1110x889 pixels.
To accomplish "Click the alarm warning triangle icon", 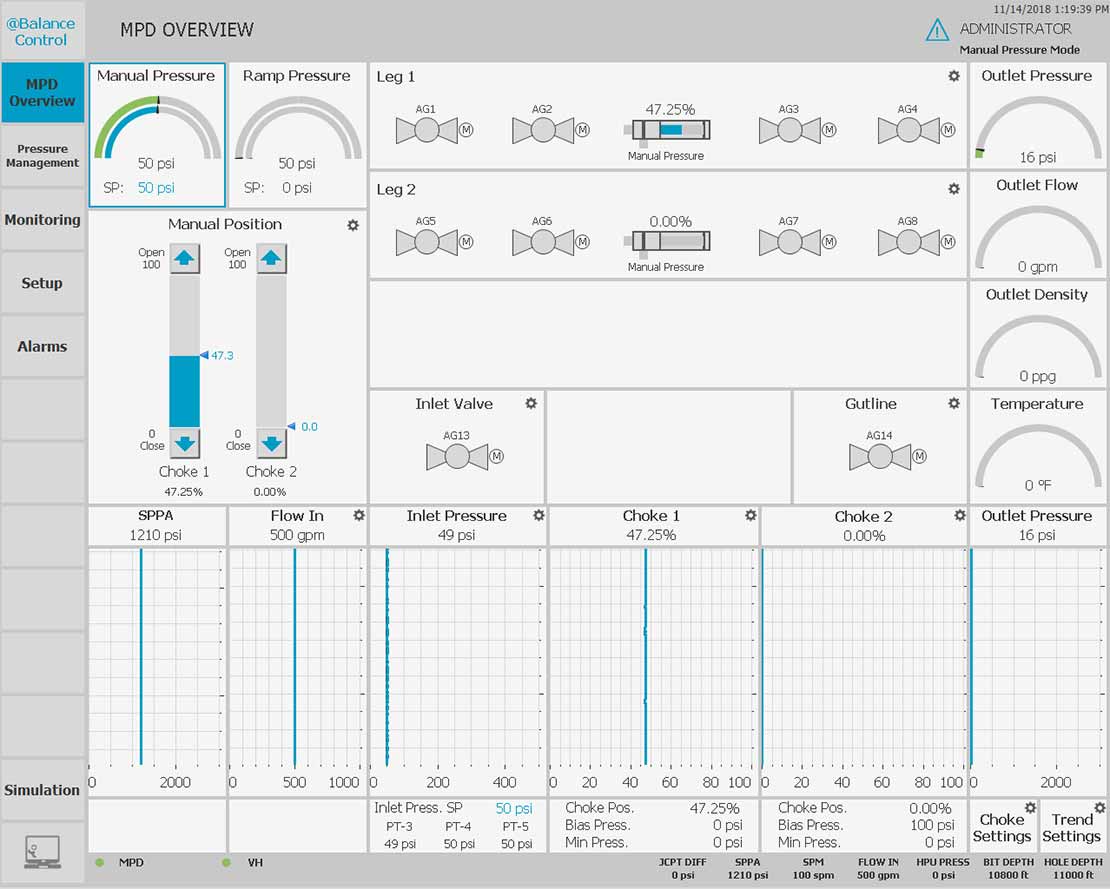I will (937, 31).
